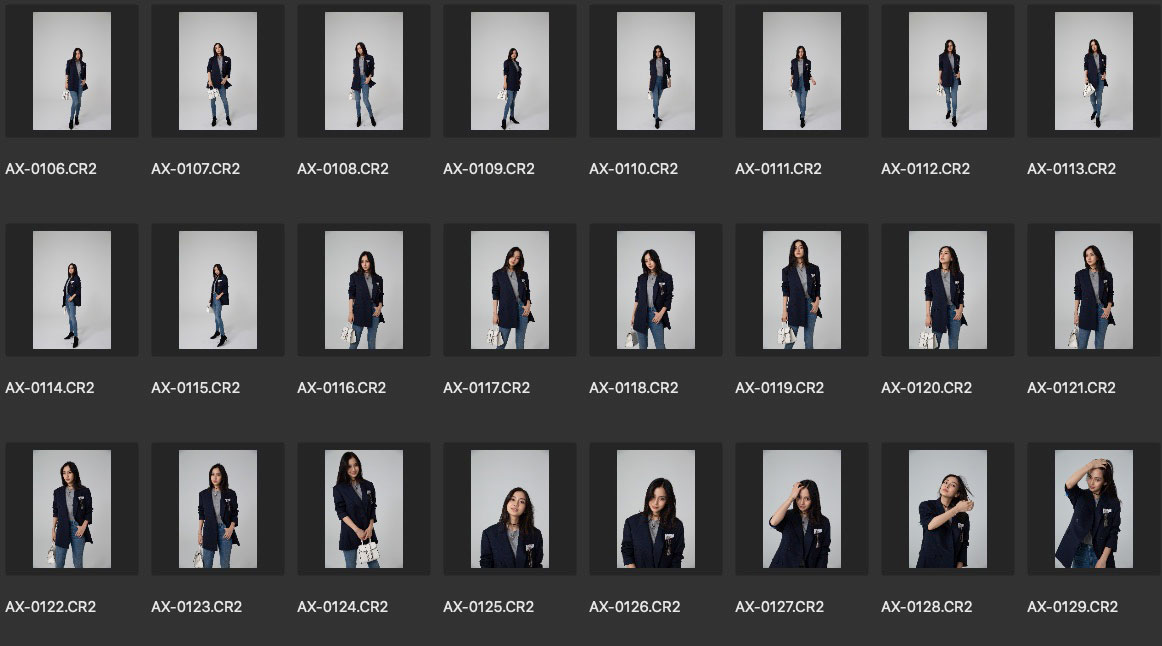Click the AX-0117.CR2 filename label
The height and width of the screenshot is (646, 1162).
(487, 388)
